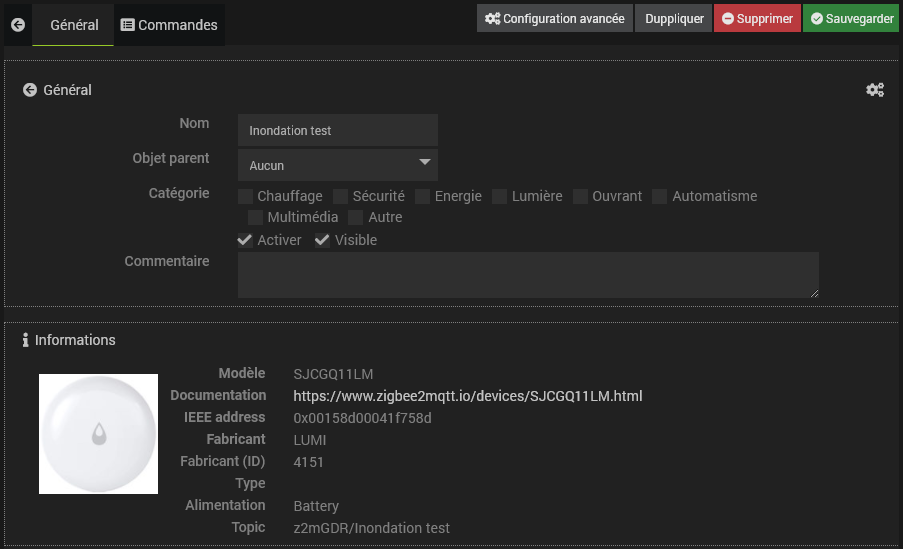The width and height of the screenshot is (903, 549).
Task: Click the Topic value z2mGDR/Inondation test
Action: tap(371, 528)
